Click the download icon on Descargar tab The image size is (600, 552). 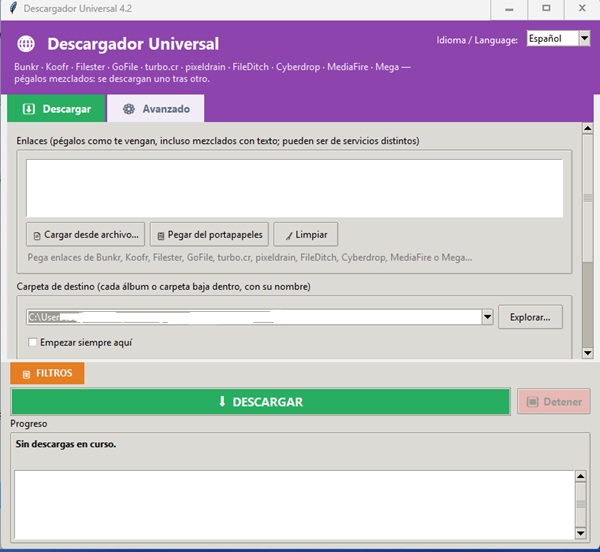point(29,109)
